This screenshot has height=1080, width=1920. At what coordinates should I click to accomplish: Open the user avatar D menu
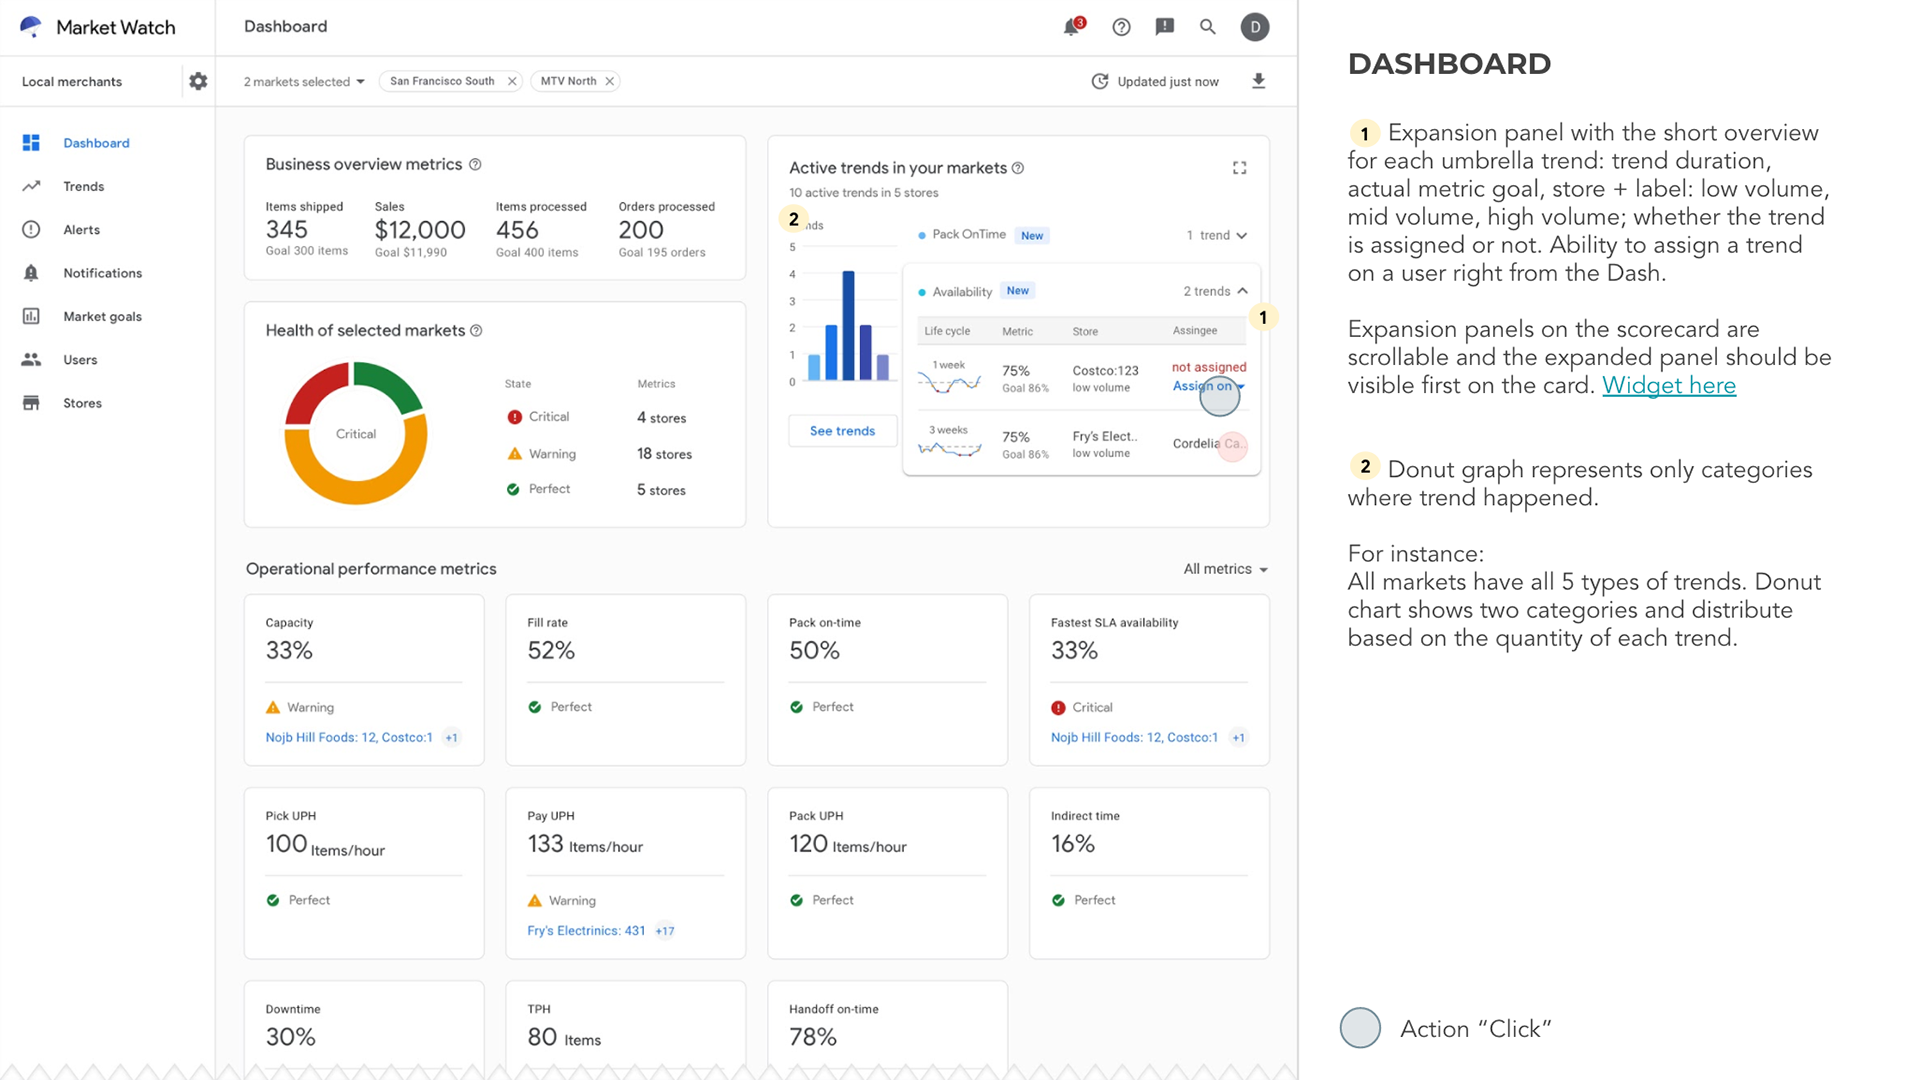1255,27
